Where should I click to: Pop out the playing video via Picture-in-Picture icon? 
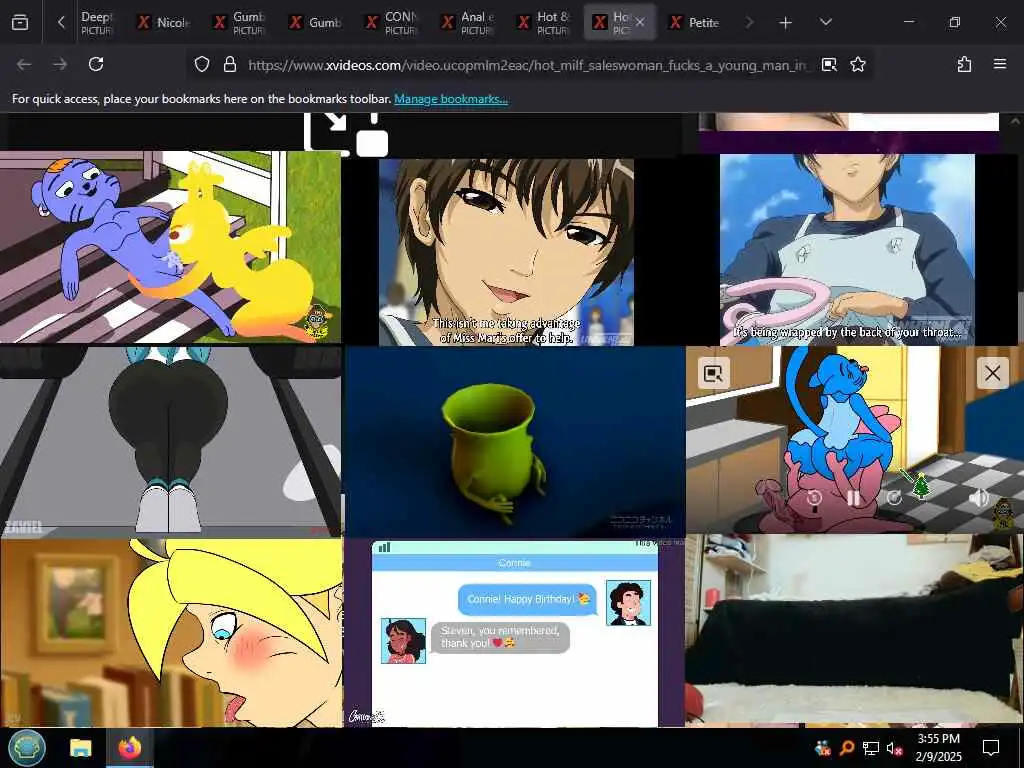click(x=713, y=374)
